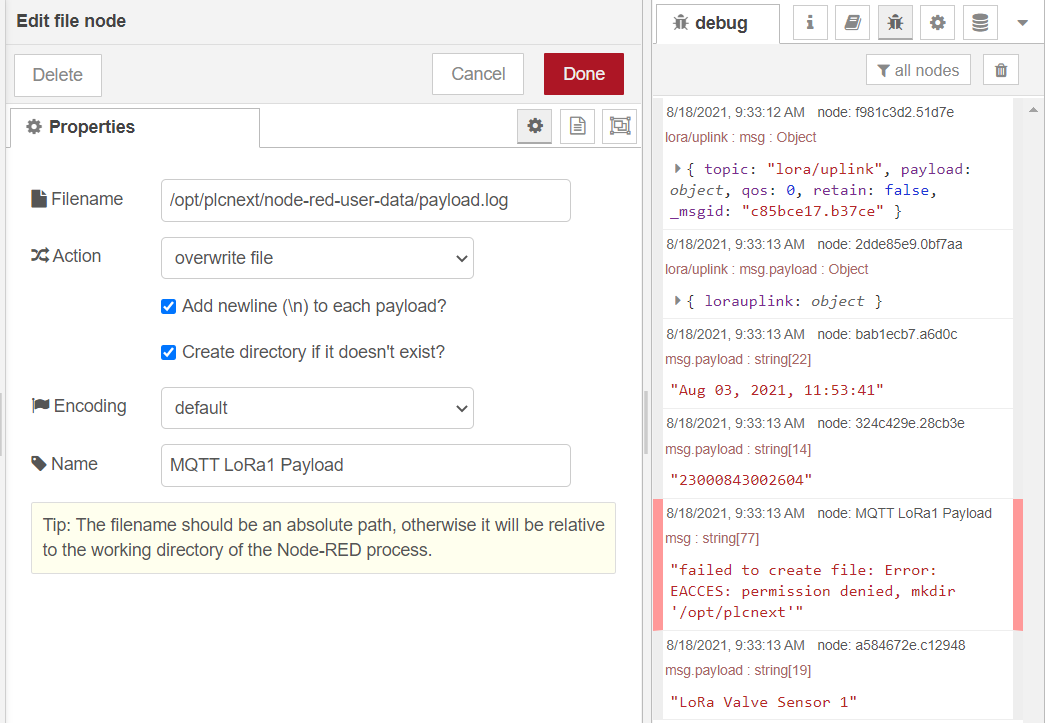Click the "Aug 03, 2021, 11:53:41" payload string
The width and height of the screenshot is (1045, 723).
(777, 390)
